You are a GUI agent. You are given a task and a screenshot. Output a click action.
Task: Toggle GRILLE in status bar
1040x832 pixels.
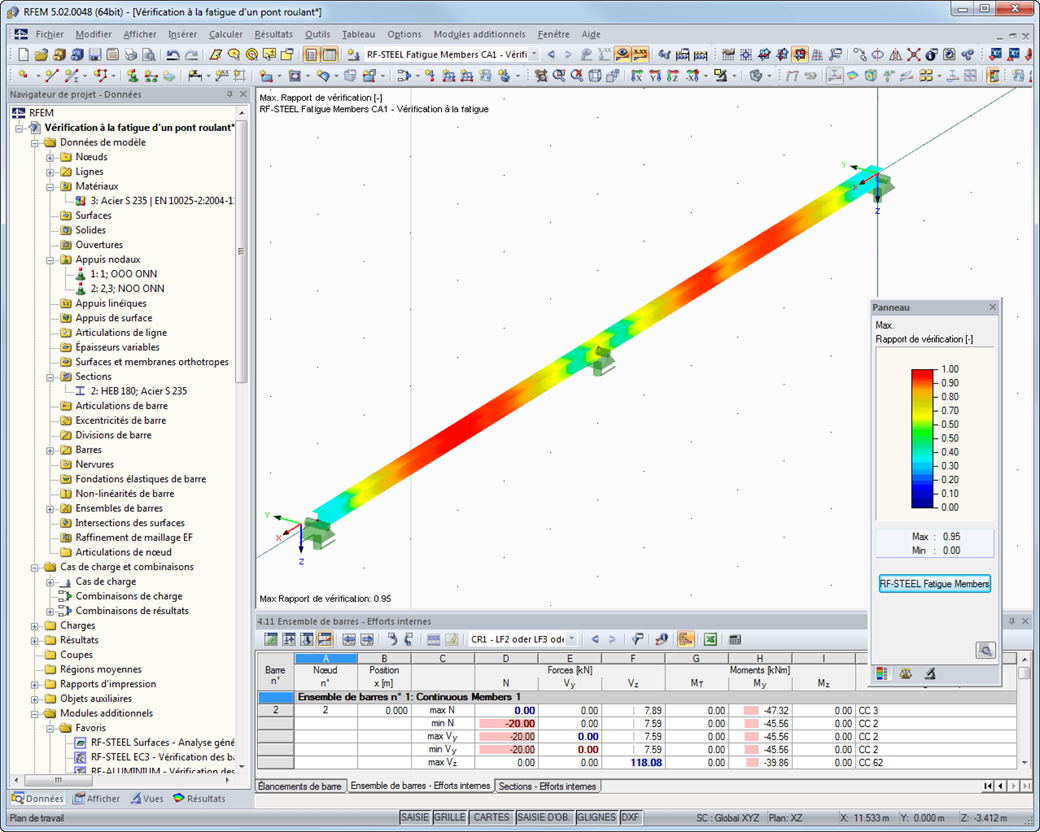point(450,817)
